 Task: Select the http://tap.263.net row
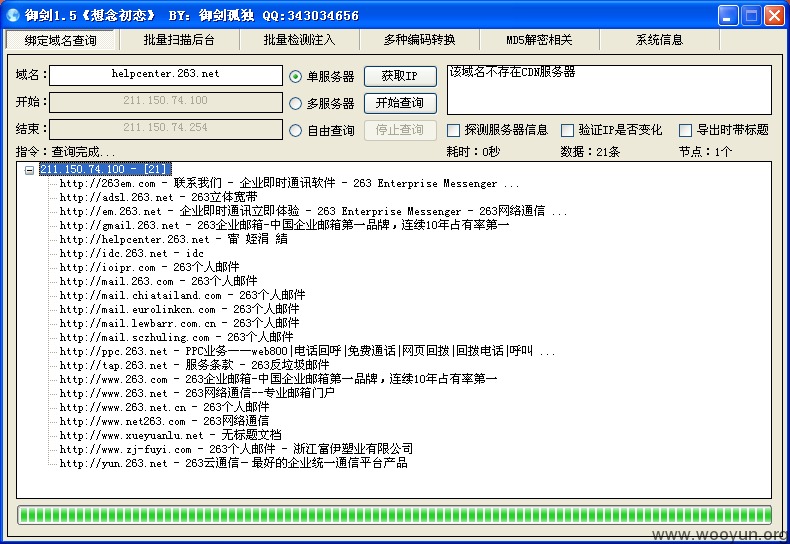194,365
